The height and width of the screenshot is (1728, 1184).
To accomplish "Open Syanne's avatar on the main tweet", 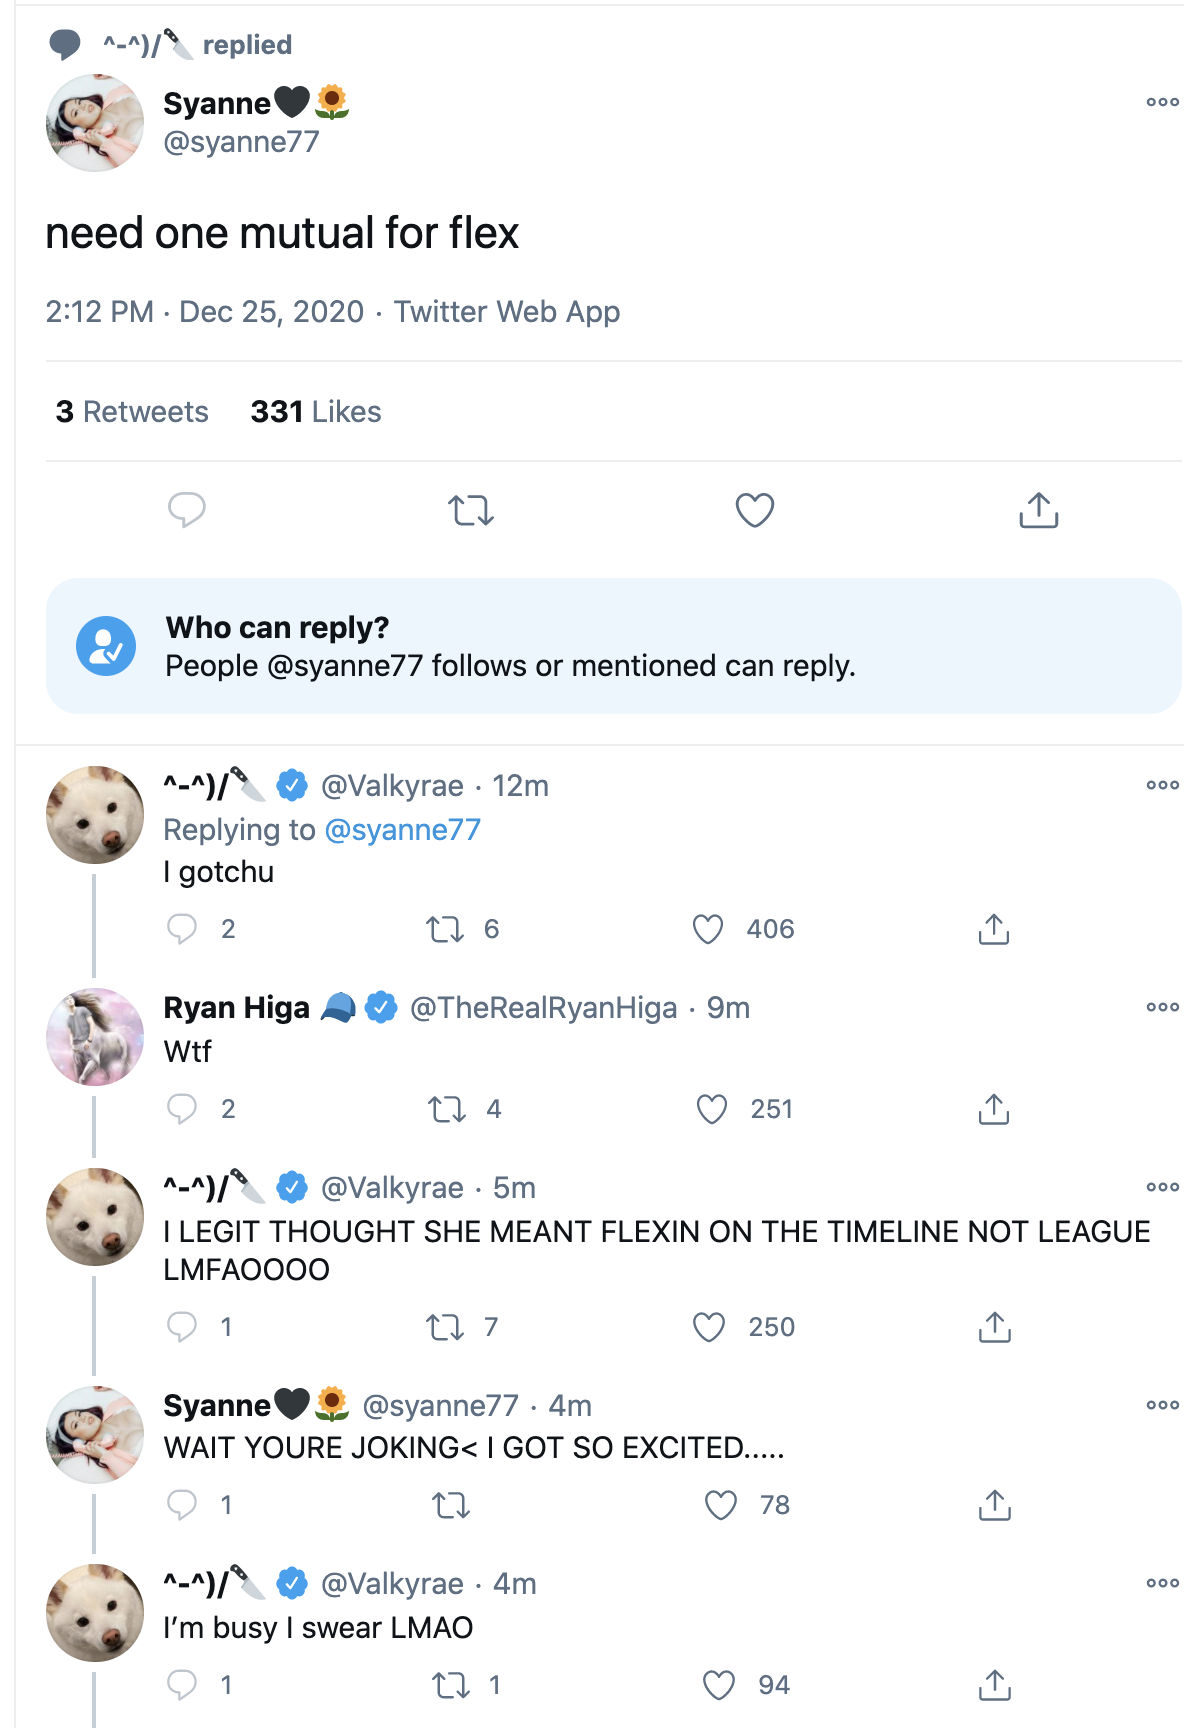I will 95,123.
